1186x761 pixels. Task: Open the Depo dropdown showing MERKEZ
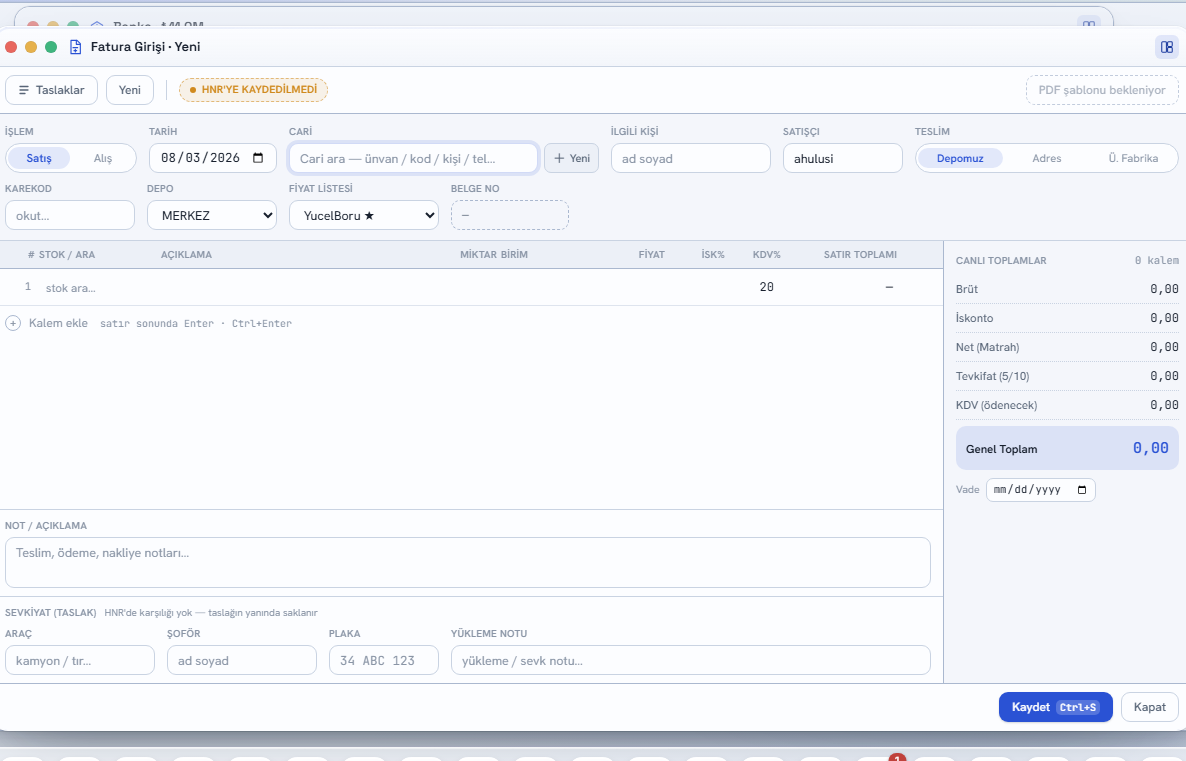(212, 216)
